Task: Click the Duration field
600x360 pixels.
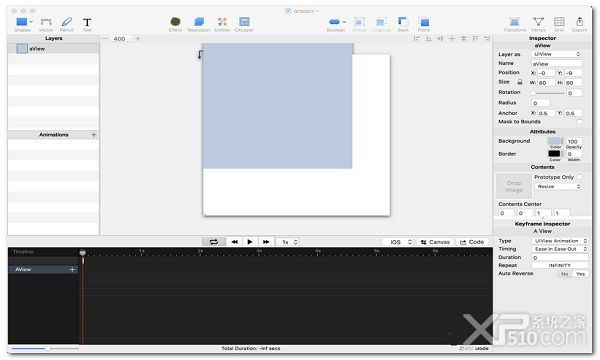Action: tap(560, 258)
